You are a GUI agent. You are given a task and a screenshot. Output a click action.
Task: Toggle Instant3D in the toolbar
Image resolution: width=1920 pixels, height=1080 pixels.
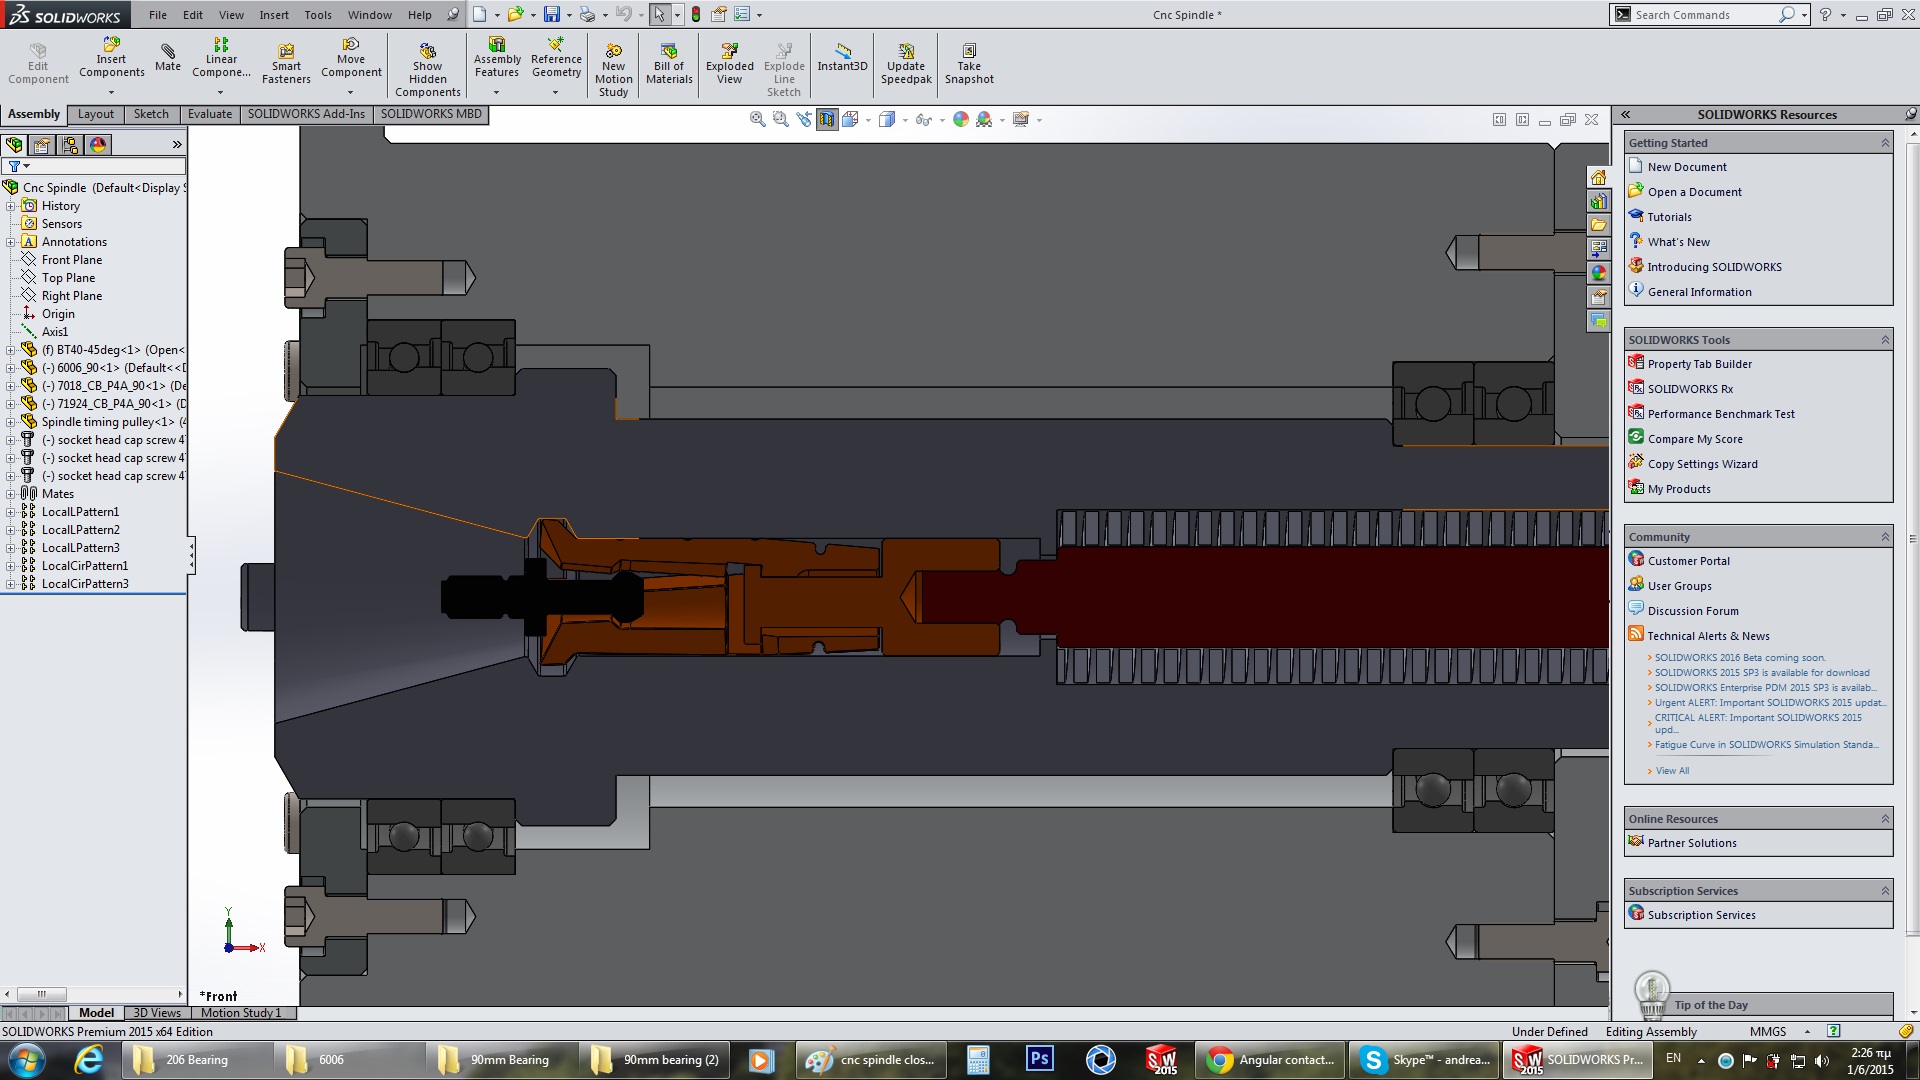[842, 58]
